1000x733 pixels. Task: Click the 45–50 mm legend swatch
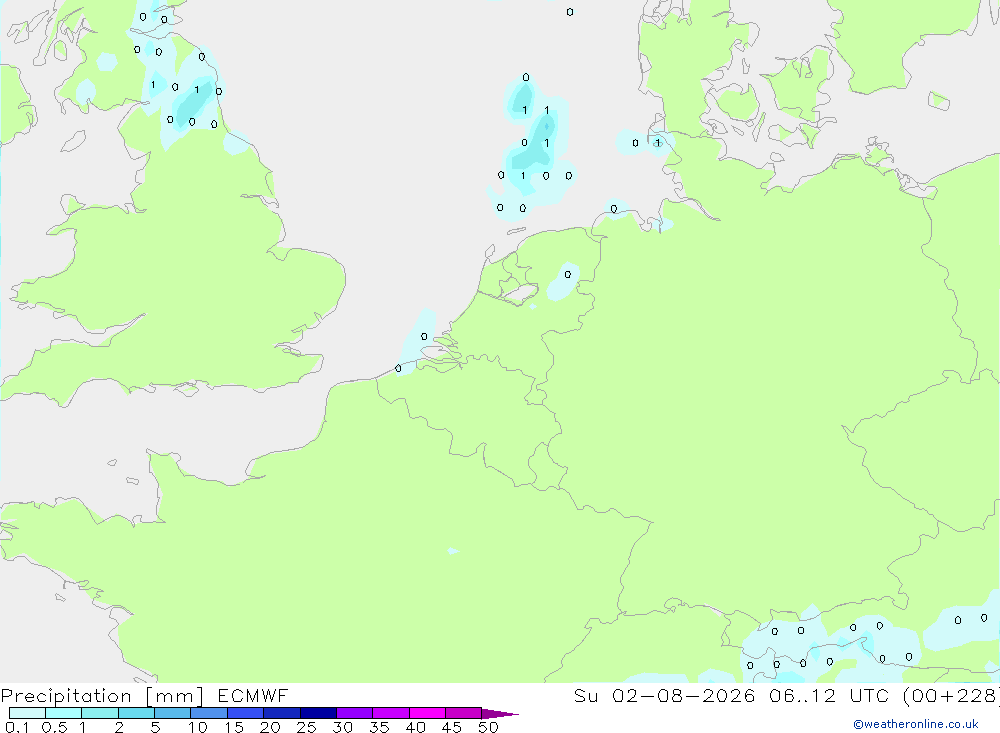click(x=464, y=713)
